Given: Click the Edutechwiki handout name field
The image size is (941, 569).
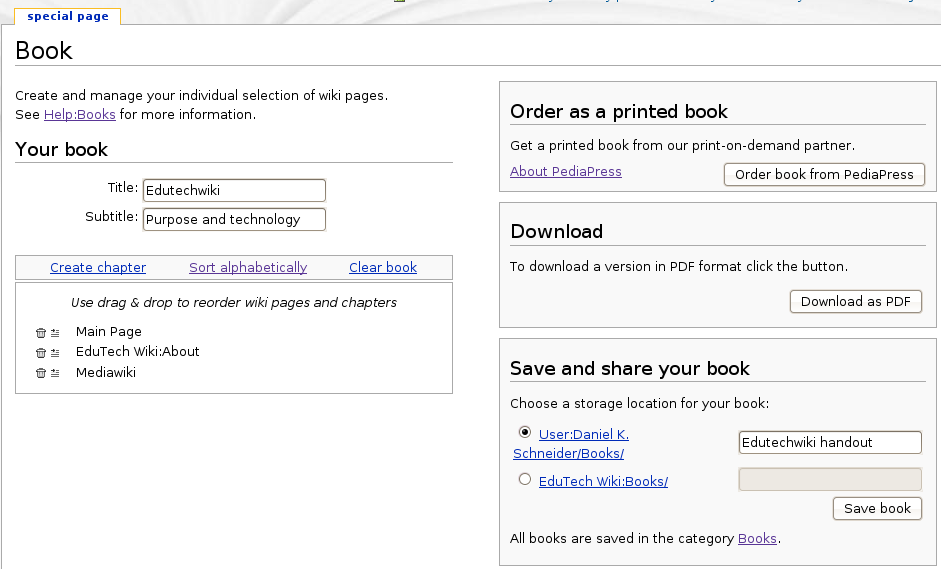Looking at the screenshot, I should [x=830, y=442].
